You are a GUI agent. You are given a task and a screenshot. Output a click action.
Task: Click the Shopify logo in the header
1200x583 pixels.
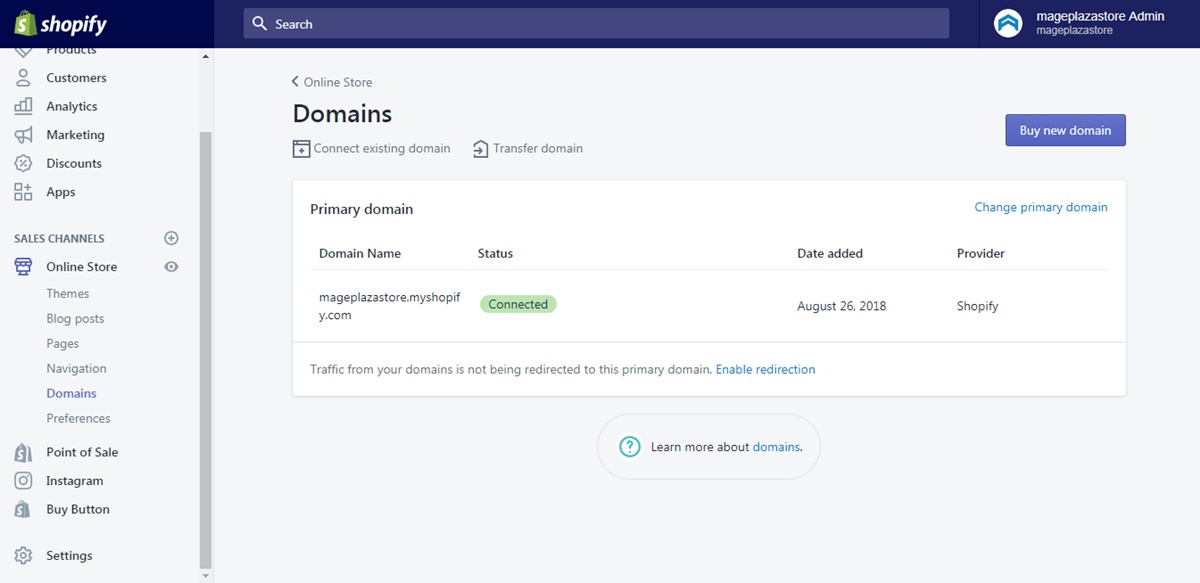point(60,24)
